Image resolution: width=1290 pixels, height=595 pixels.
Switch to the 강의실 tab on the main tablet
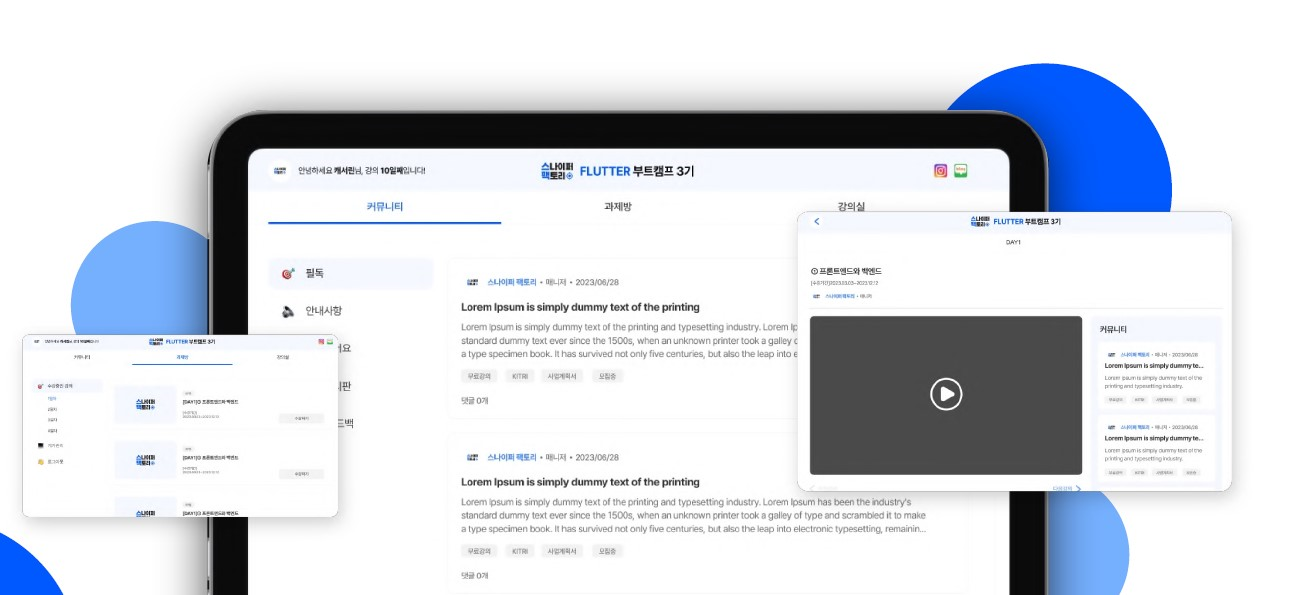850,207
